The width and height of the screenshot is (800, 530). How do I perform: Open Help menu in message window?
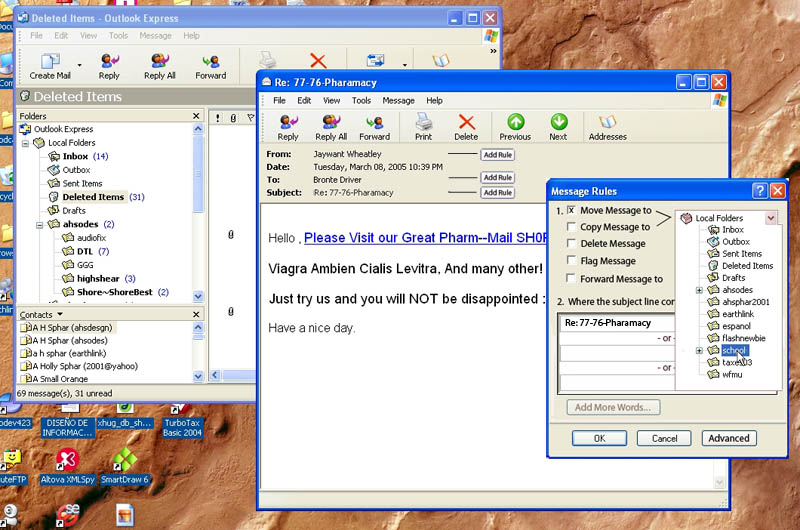(x=434, y=100)
